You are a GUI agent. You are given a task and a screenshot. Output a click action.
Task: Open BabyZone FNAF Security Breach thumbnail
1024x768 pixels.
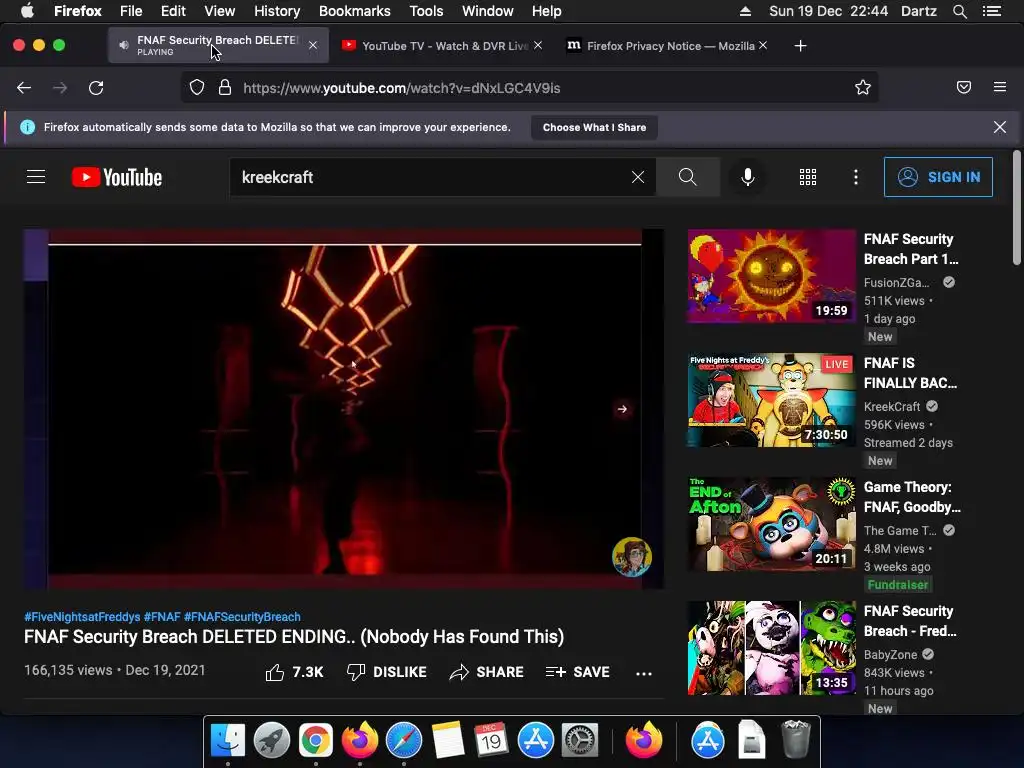[771, 648]
